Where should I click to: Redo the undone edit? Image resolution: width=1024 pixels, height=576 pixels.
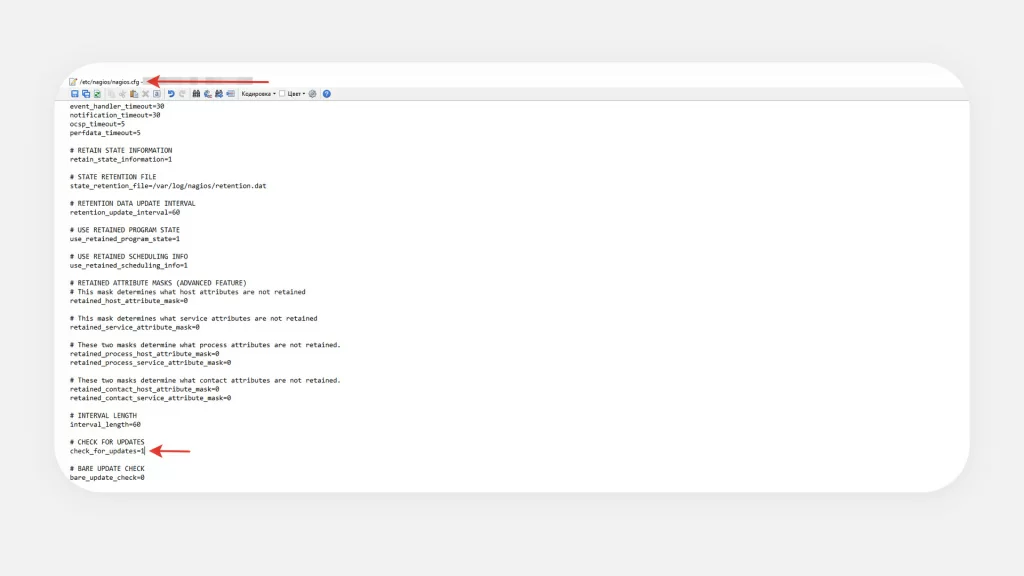[181, 93]
